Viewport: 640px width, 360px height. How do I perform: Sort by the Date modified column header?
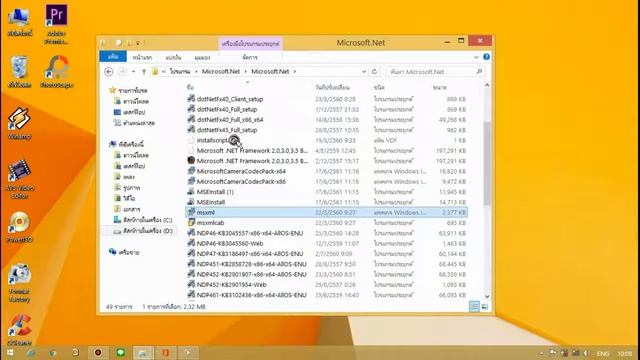332,87
